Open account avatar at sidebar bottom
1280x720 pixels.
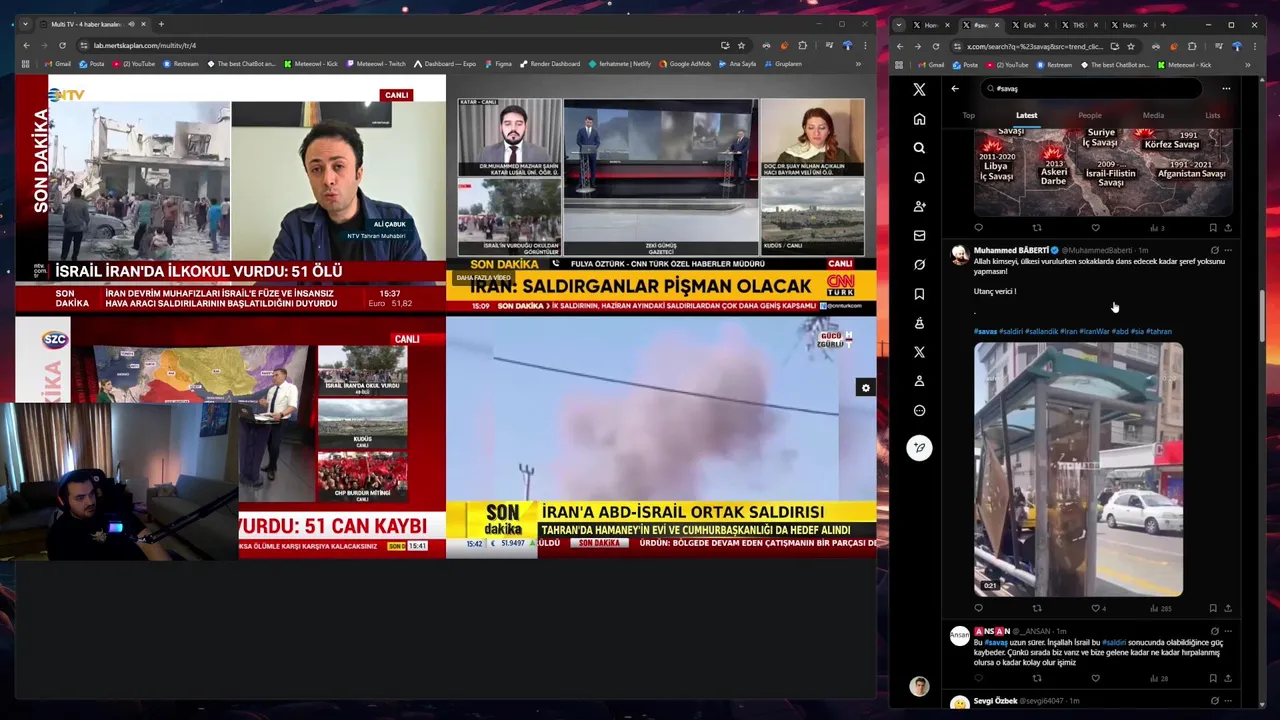click(x=919, y=686)
